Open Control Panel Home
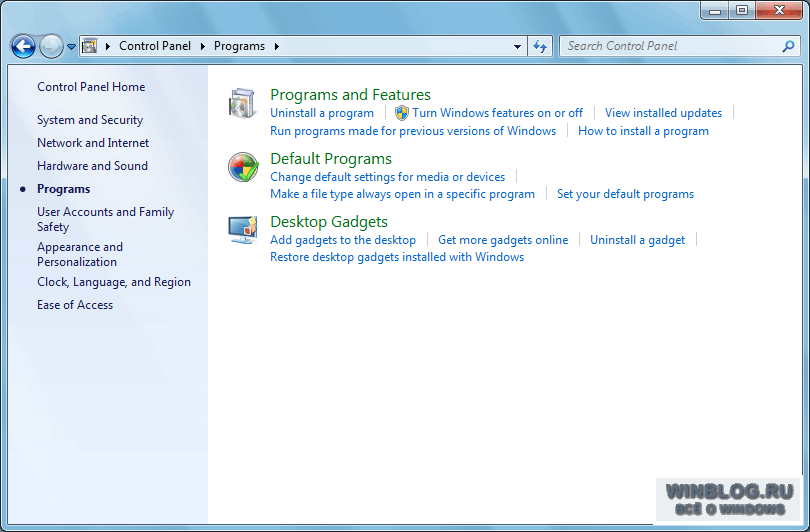810x532 pixels. coord(91,87)
